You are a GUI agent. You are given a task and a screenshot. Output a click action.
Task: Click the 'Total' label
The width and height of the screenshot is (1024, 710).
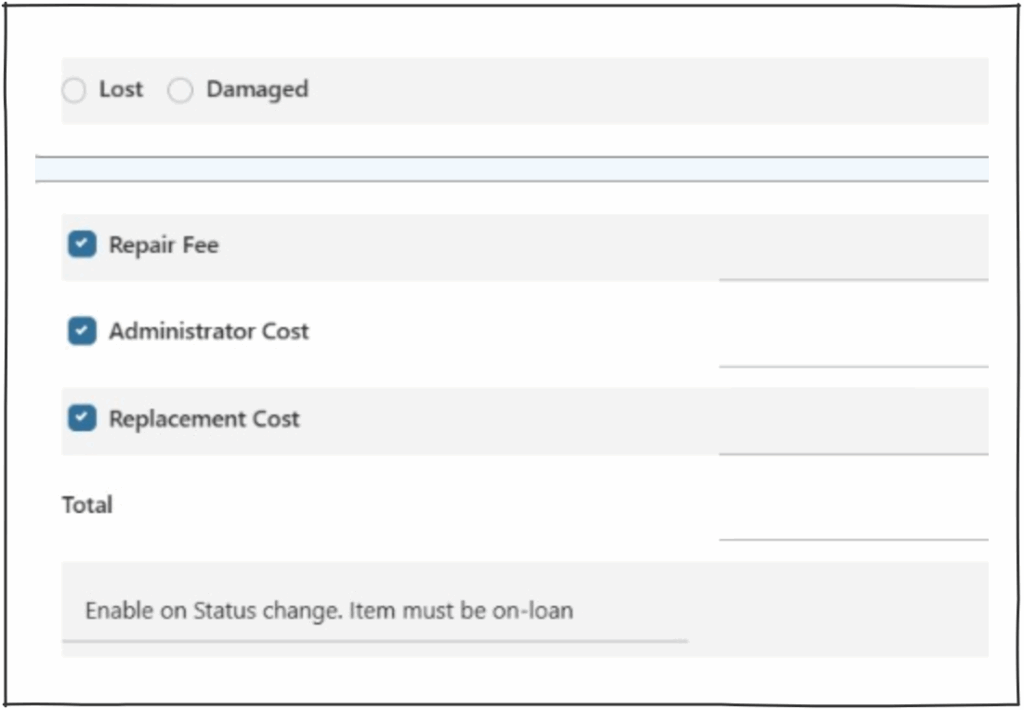[87, 505]
